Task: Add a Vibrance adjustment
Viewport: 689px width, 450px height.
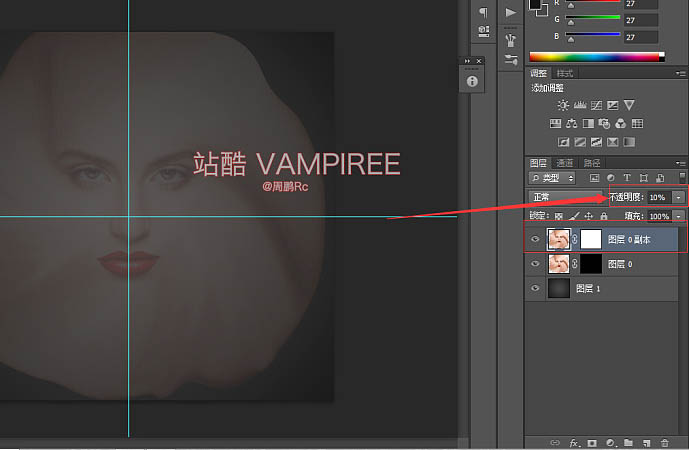Action: [629, 105]
